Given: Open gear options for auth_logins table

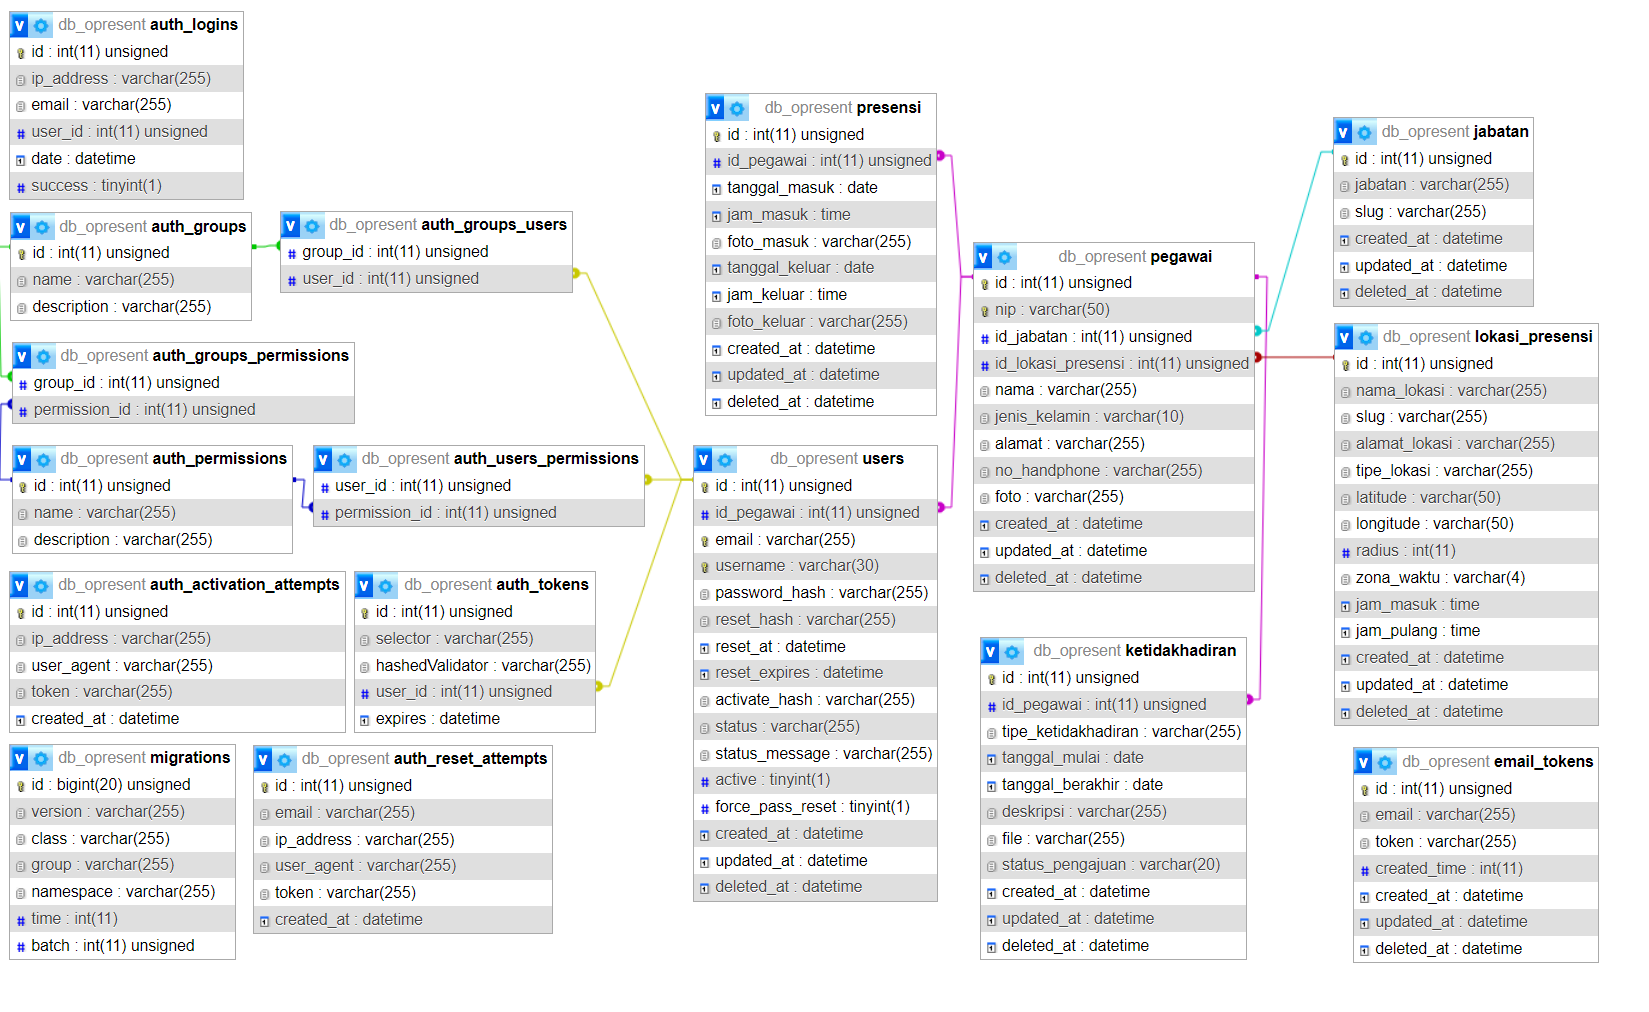Looking at the screenshot, I should (41, 25).
